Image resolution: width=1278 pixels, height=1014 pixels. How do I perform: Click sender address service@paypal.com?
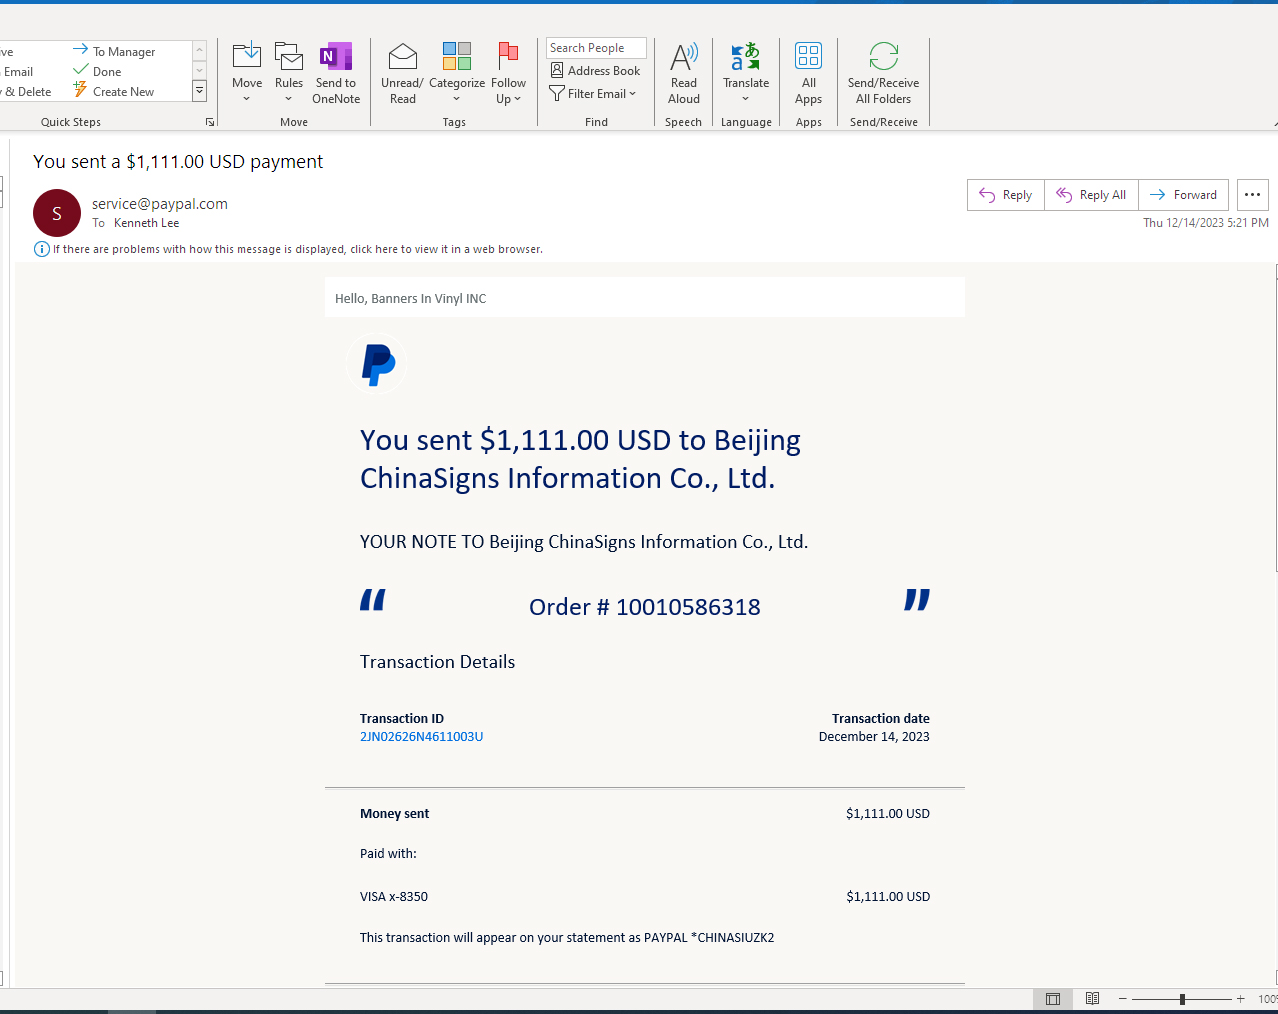click(160, 204)
